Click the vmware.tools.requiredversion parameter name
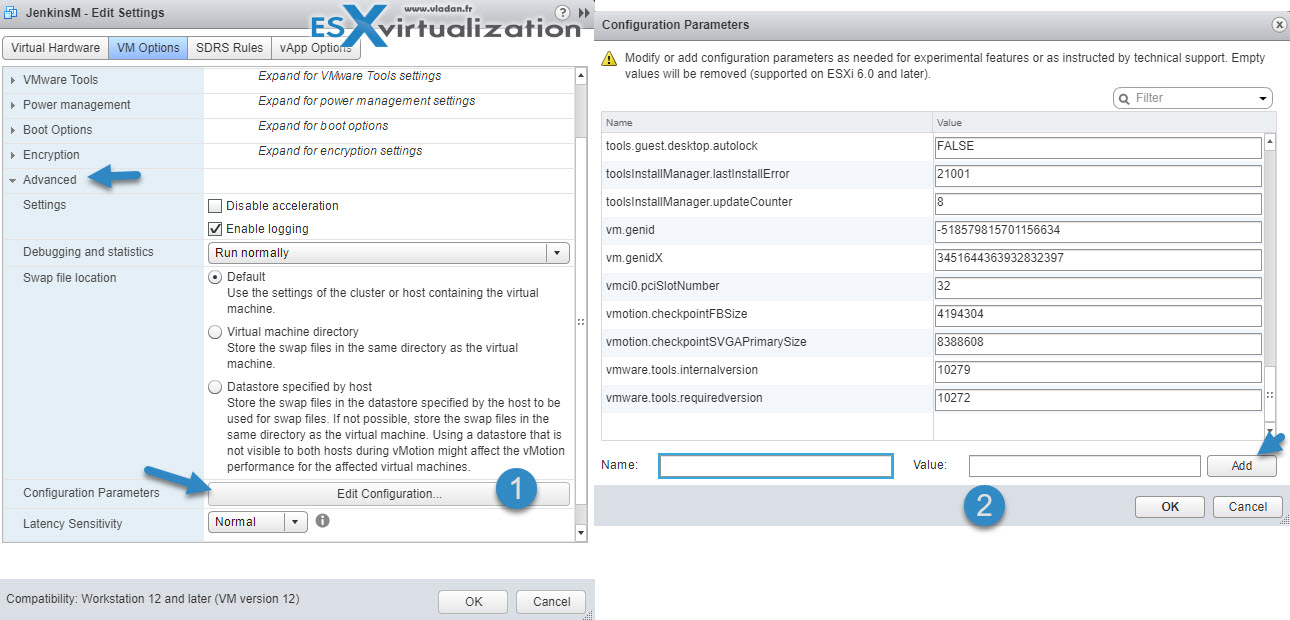The height and width of the screenshot is (620, 1290). [x=684, y=398]
